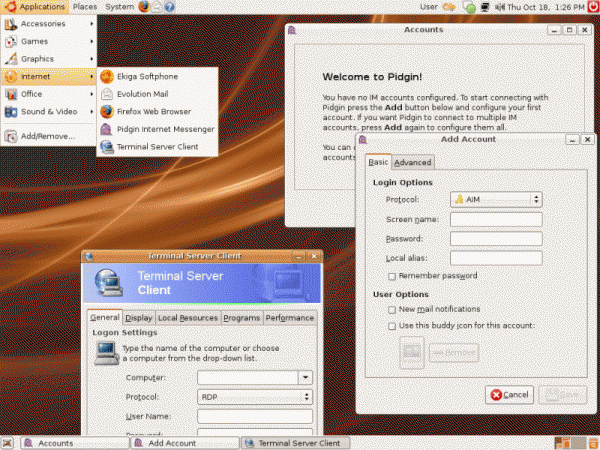Launch Ekiga Softphone

(x=157, y=77)
